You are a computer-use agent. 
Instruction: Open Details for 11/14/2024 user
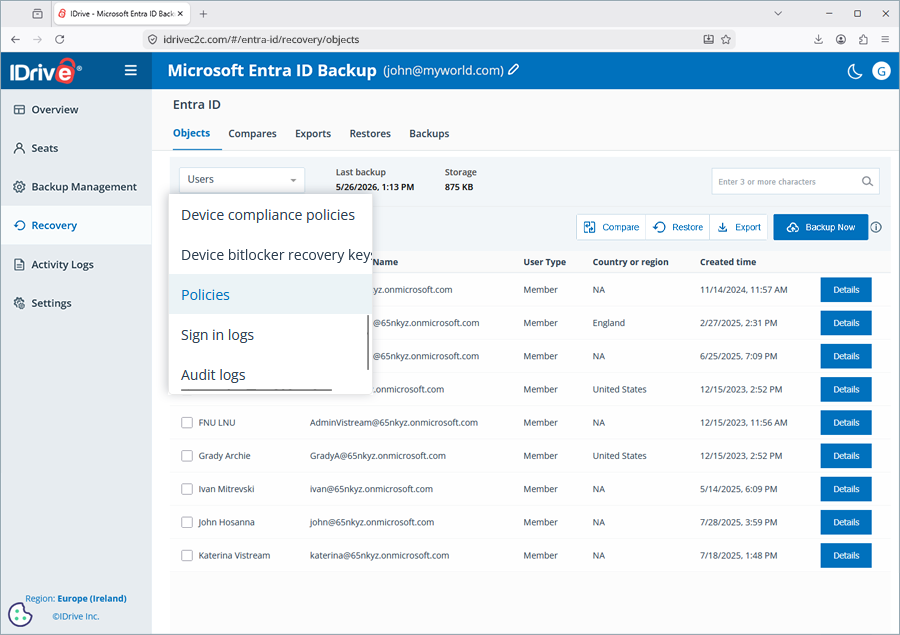point(846,290)
